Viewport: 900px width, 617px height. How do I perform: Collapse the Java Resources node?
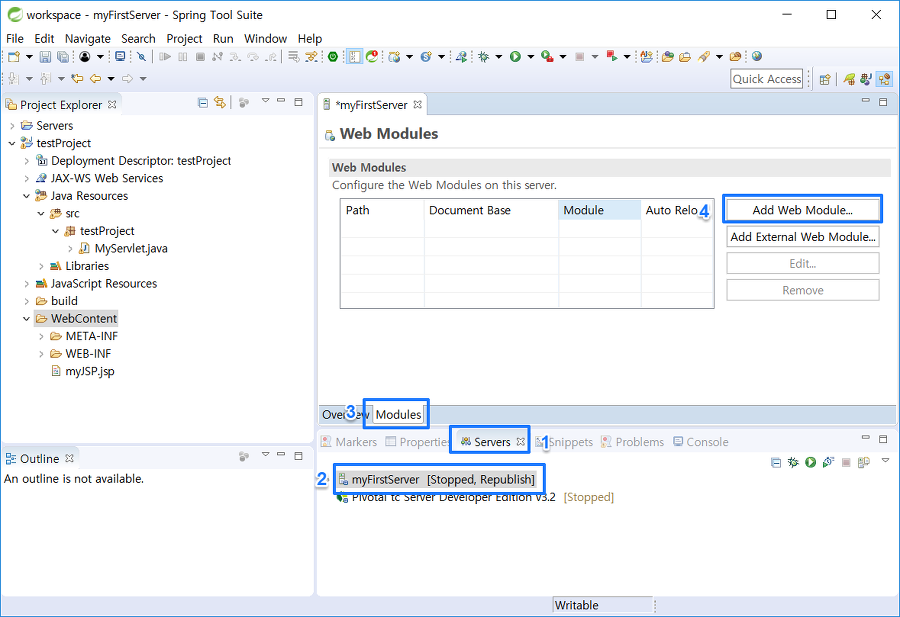pyautogui.click(x=26, y=196)
